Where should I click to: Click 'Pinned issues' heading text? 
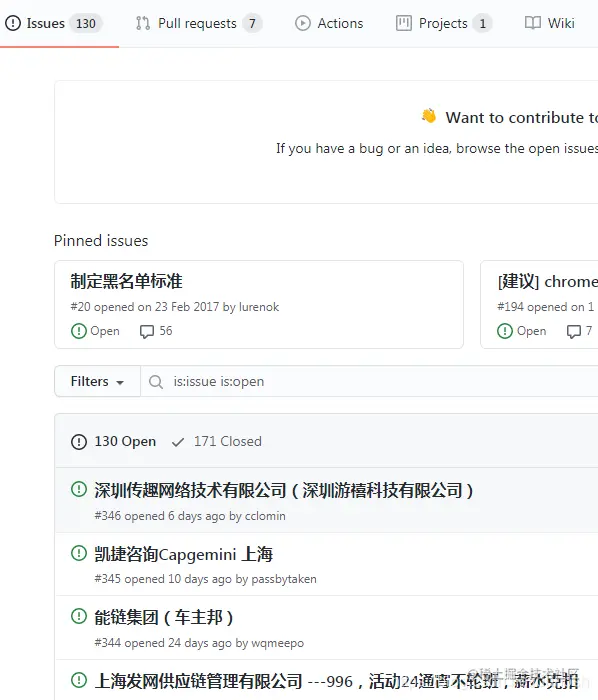[101, 241]
